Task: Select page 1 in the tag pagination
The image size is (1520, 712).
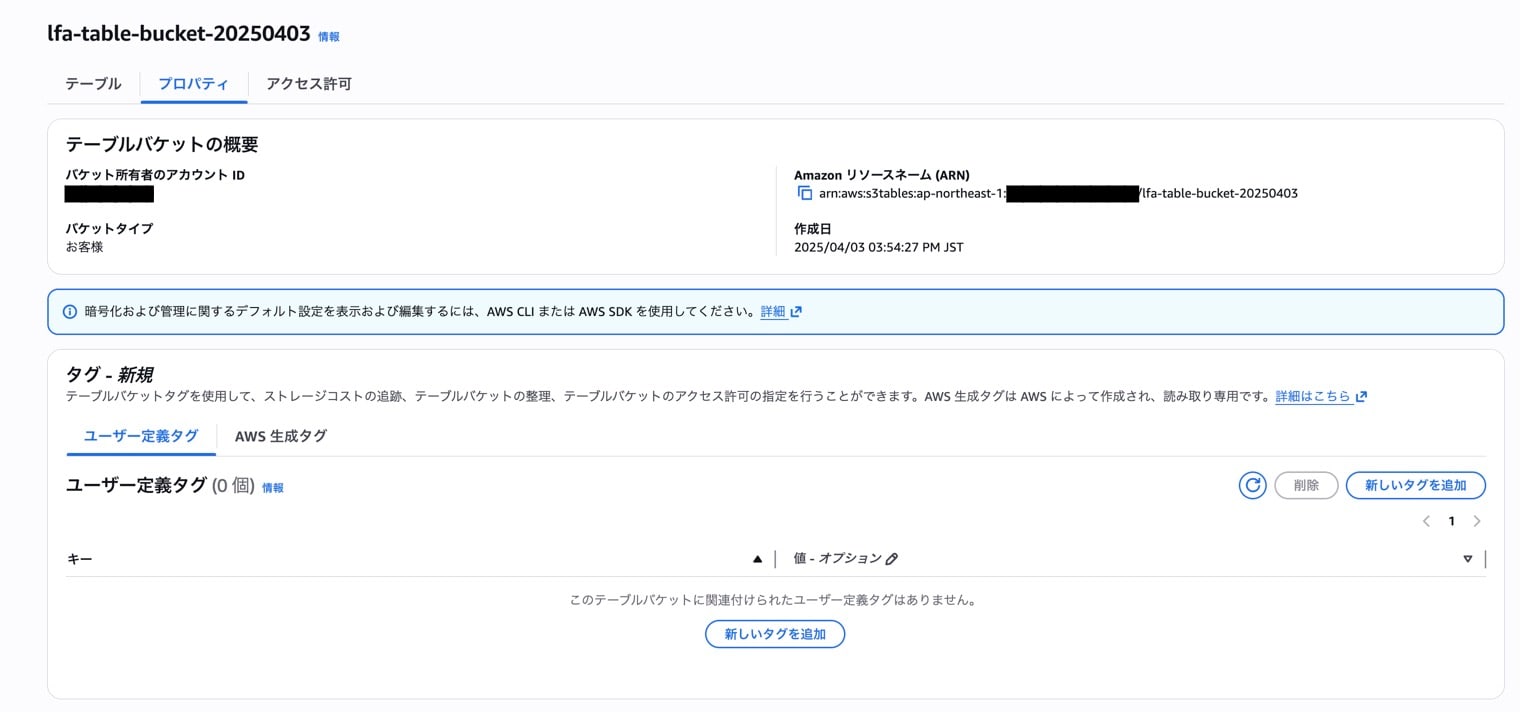Action: (1452, 521)
